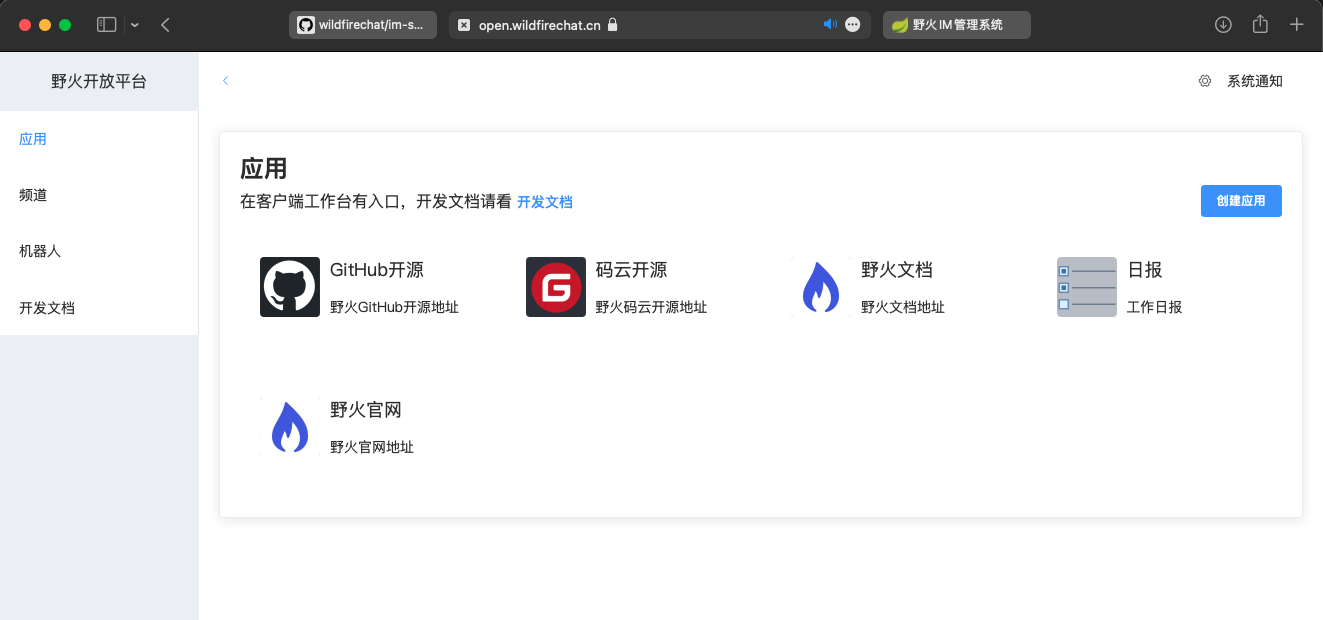
Task: Click the 系统通知 label
Action: [1255, 81]
